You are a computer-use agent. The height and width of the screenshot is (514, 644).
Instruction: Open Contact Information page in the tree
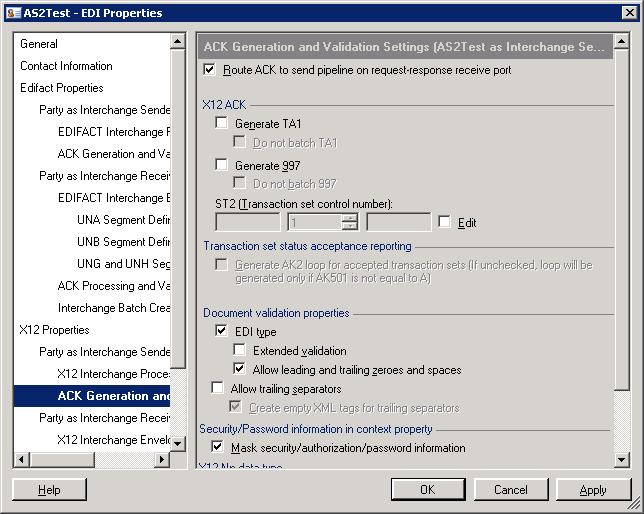pos(66,66)
